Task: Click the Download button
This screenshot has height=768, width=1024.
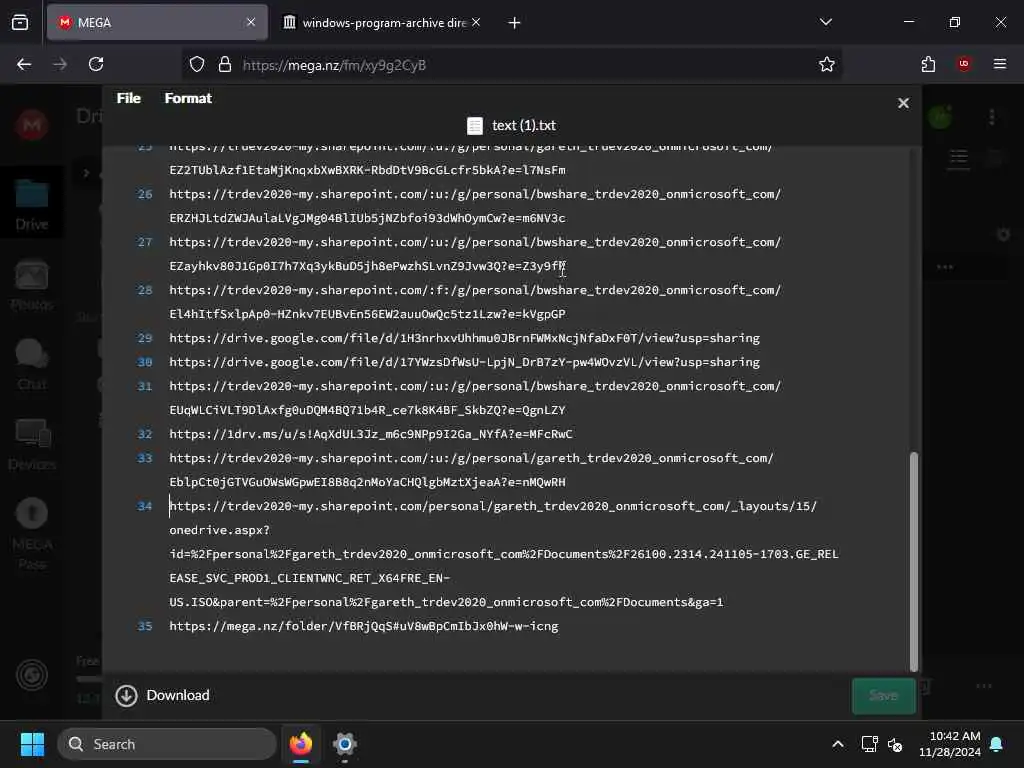Action: pyautogui.click(x=163, y=696)
